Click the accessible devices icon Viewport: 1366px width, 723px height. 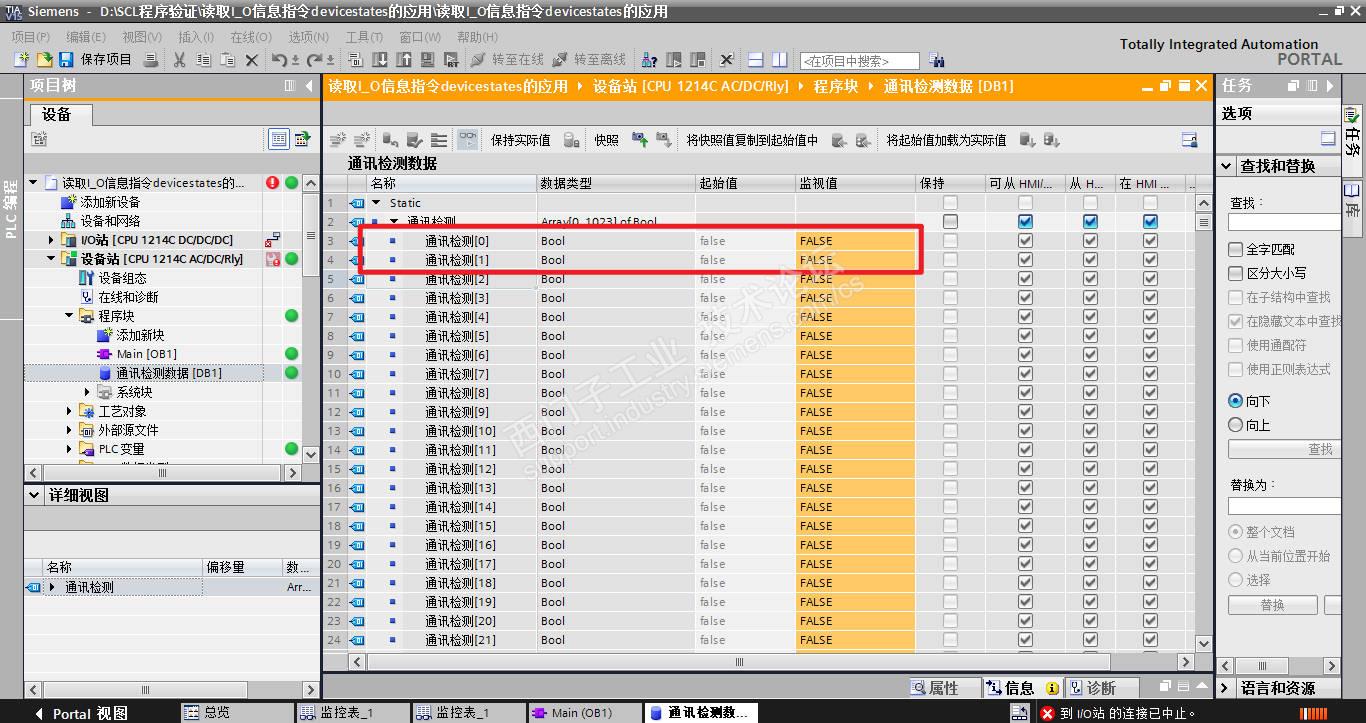click(x=651, y=60)
